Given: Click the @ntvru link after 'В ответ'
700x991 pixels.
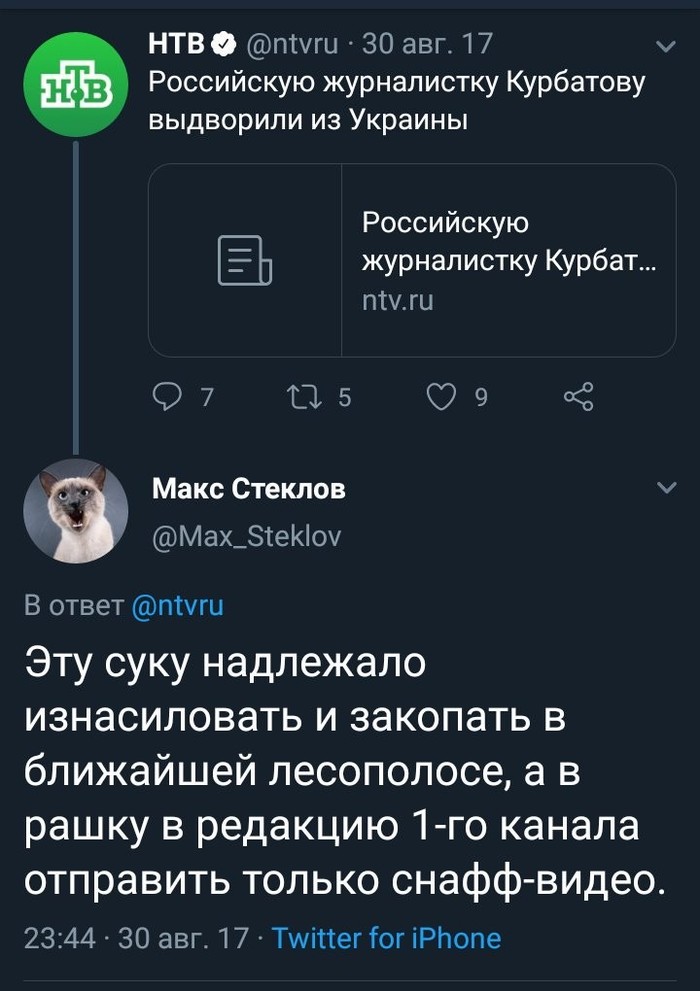Looking at the screenshot, I should point(177,605).
